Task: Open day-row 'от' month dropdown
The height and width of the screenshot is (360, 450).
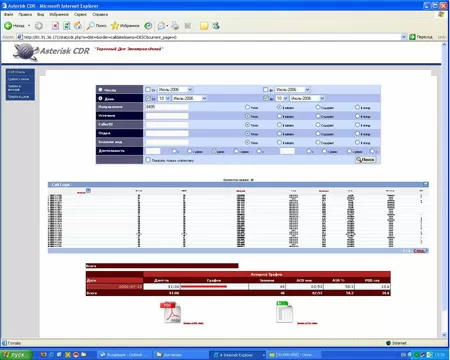Action: [189, 98]
